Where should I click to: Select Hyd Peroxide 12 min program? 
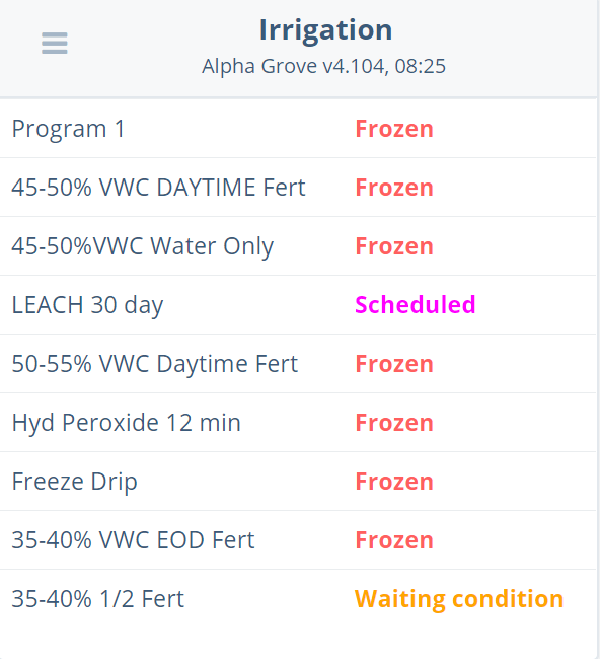coord(126,423)
